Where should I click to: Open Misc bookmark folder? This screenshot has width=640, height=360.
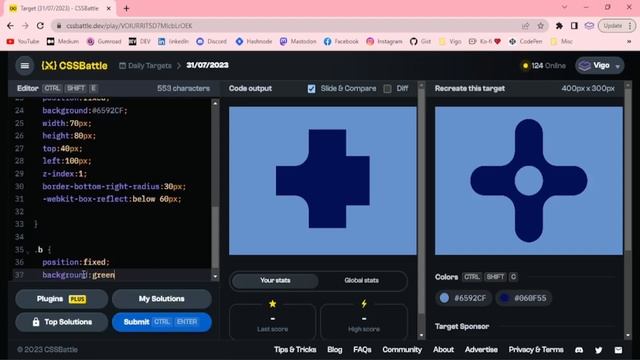(x=561, y=42)
